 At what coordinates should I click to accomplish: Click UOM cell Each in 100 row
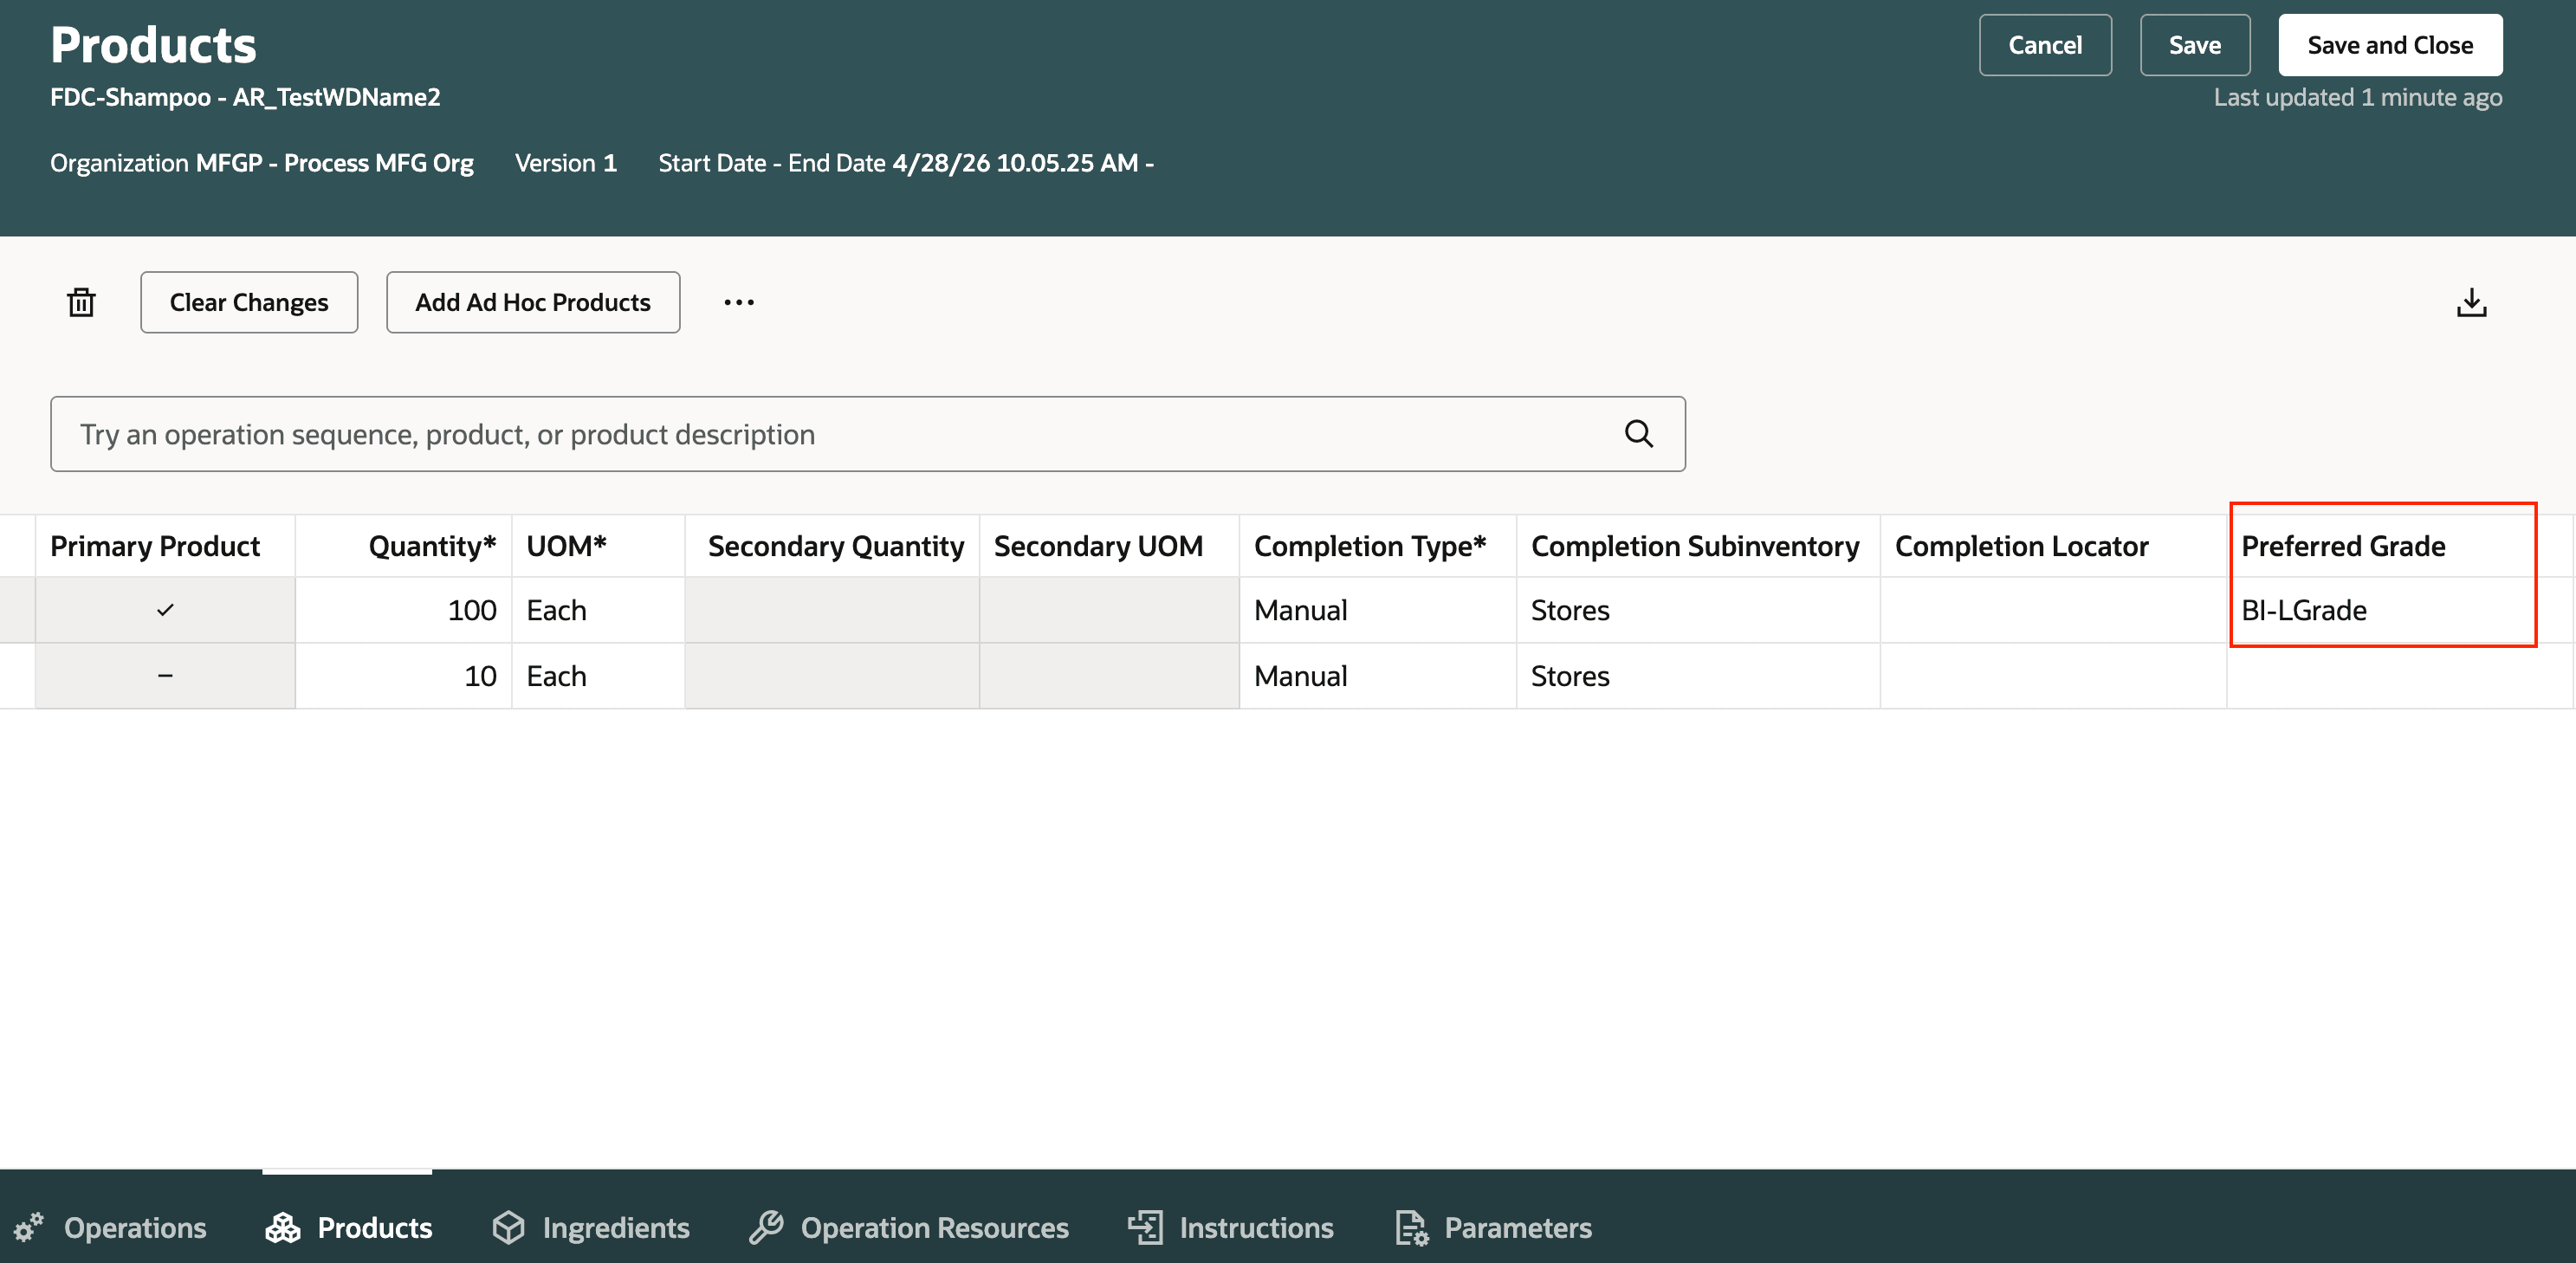(598, 610)
